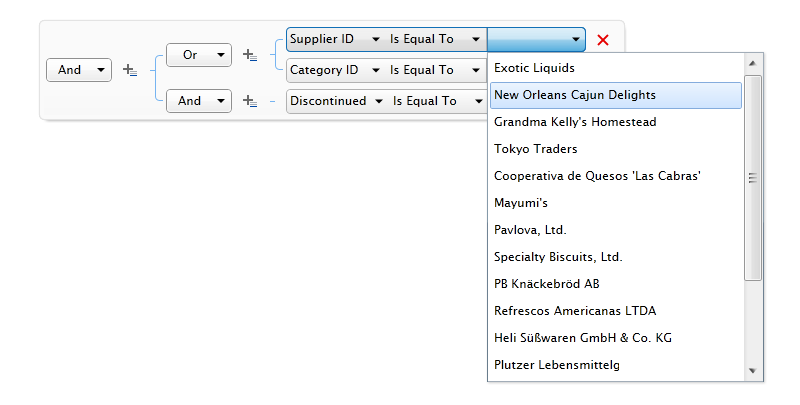Add filter to nested And group
Screen dimensions: 800x405
[249, 101]
